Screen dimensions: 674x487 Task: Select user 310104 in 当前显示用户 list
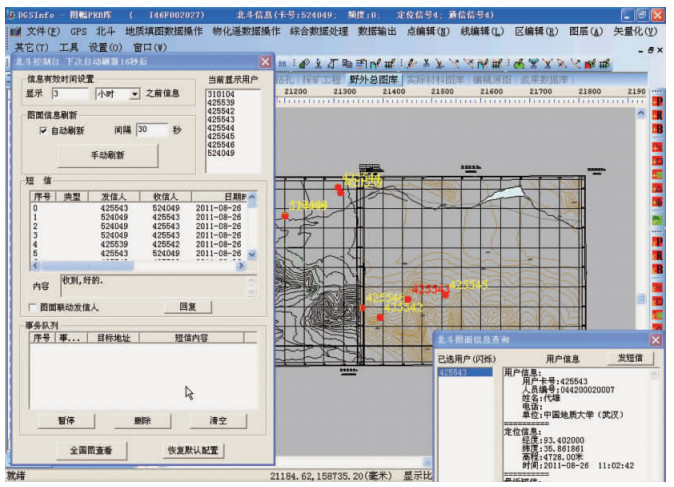tap(221, 94)
